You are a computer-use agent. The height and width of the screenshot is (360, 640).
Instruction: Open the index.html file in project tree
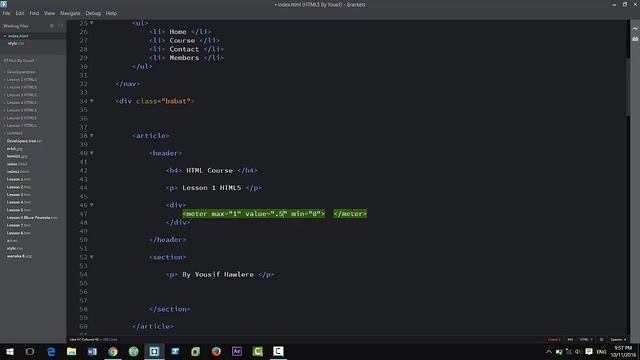click(x=17, y=164)
